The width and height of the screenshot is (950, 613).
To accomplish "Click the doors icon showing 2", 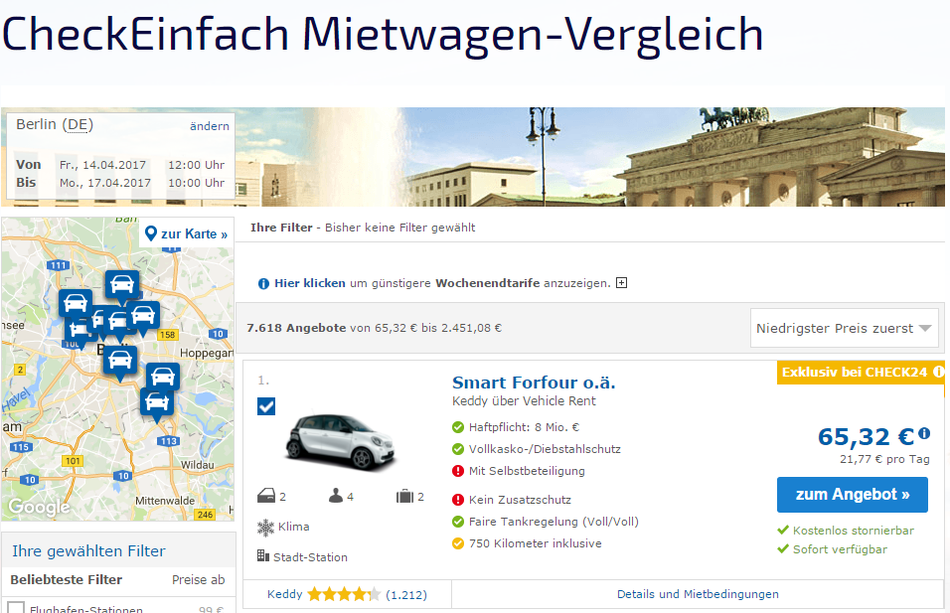I will point(266,497).
